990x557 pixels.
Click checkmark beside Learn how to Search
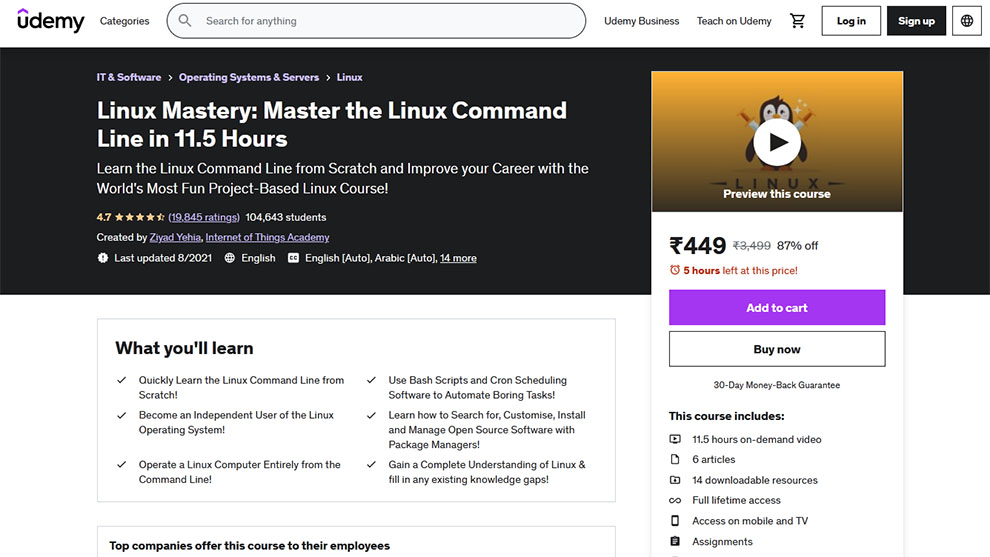[371, 415]
